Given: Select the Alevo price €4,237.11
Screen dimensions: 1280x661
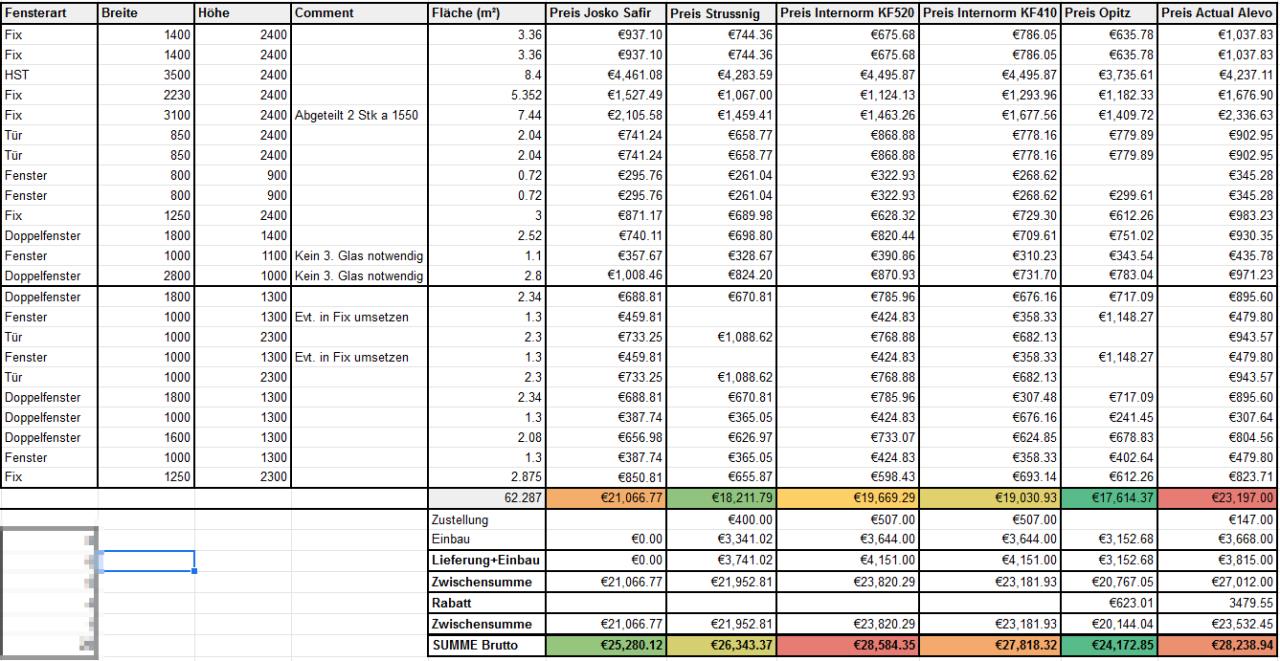Looking at the screenshot, I should (x=1219, y=73).
